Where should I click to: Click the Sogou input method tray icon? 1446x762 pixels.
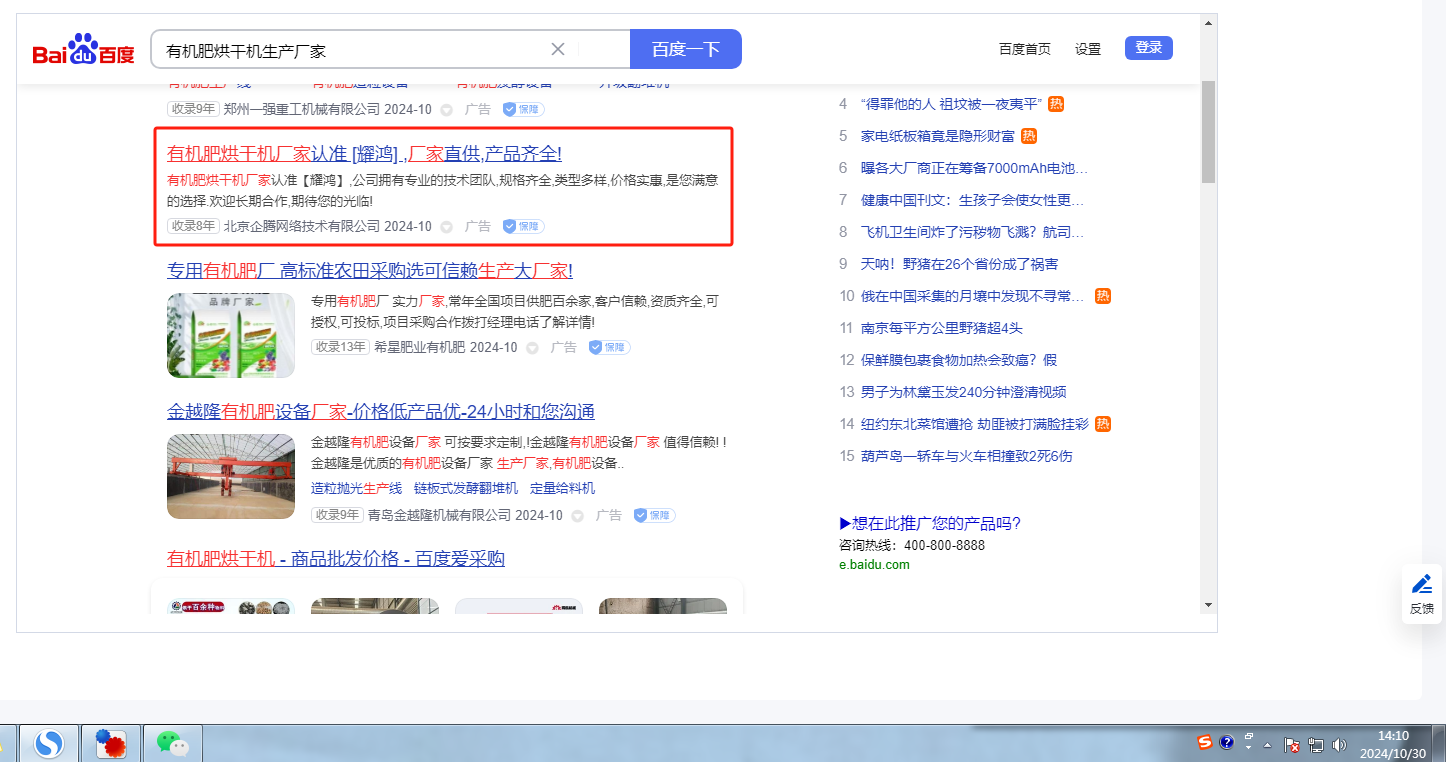[1205, 742]
